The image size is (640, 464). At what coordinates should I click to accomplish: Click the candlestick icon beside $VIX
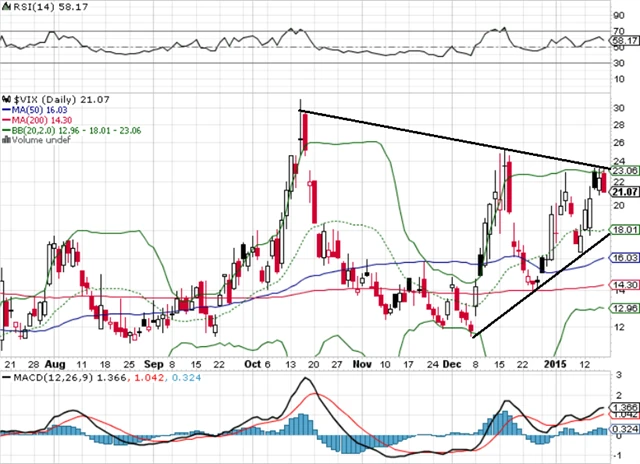6,101
